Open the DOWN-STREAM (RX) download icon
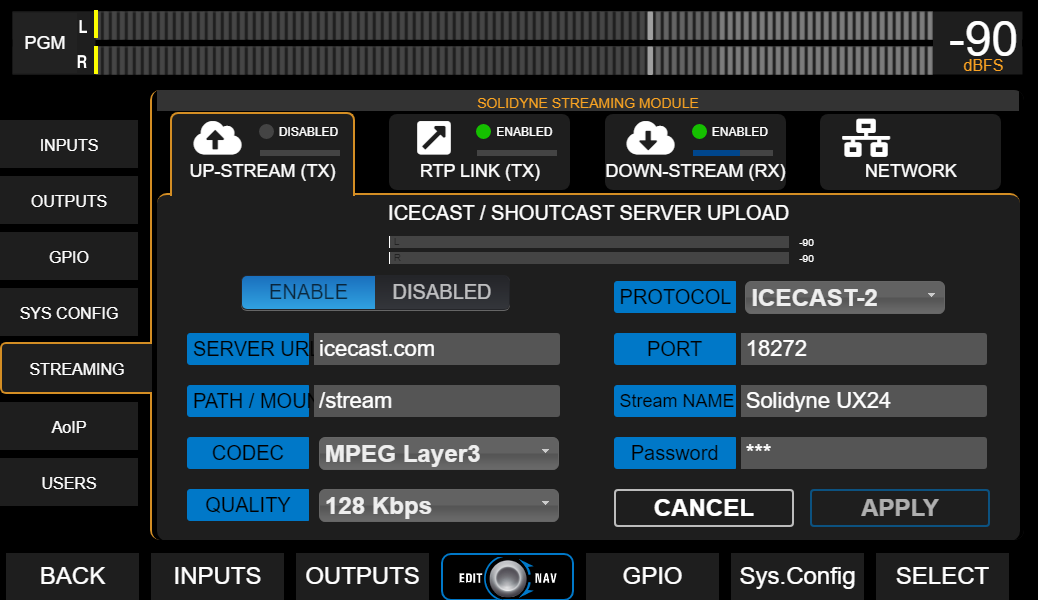The width and height of the screenshot is (1038, 601). pyautogui.click(x=647, y=137)
